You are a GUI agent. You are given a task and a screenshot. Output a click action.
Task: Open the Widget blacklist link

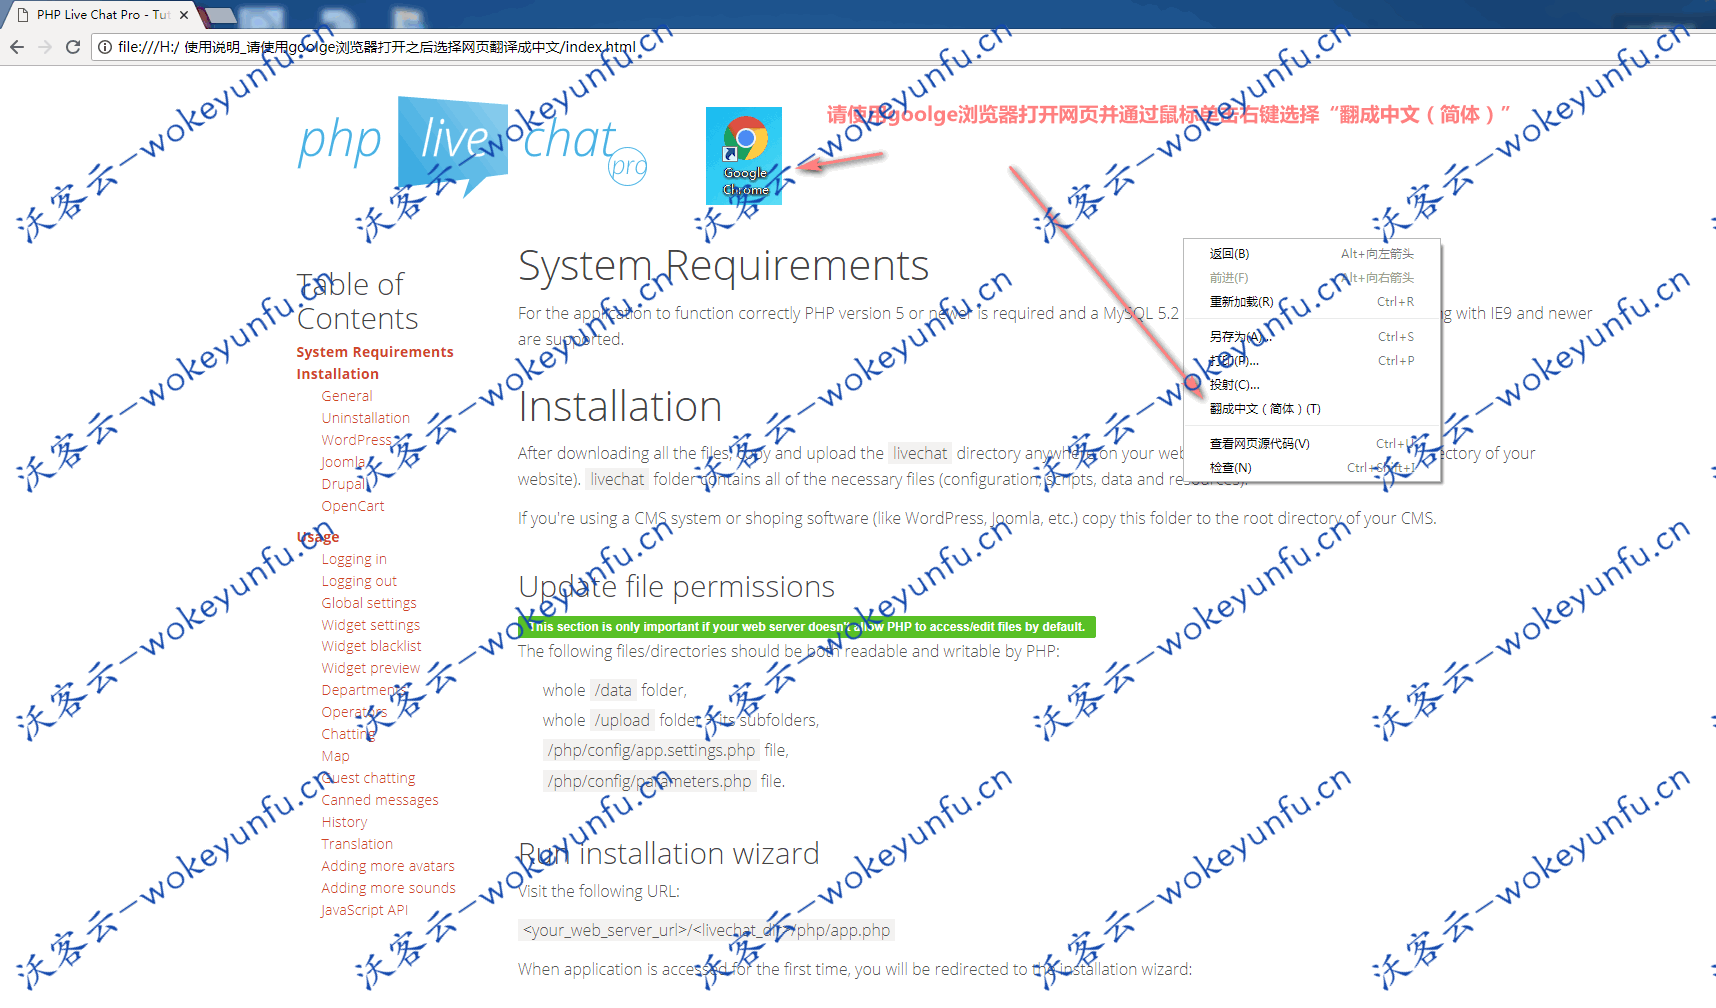click(371, 646)
